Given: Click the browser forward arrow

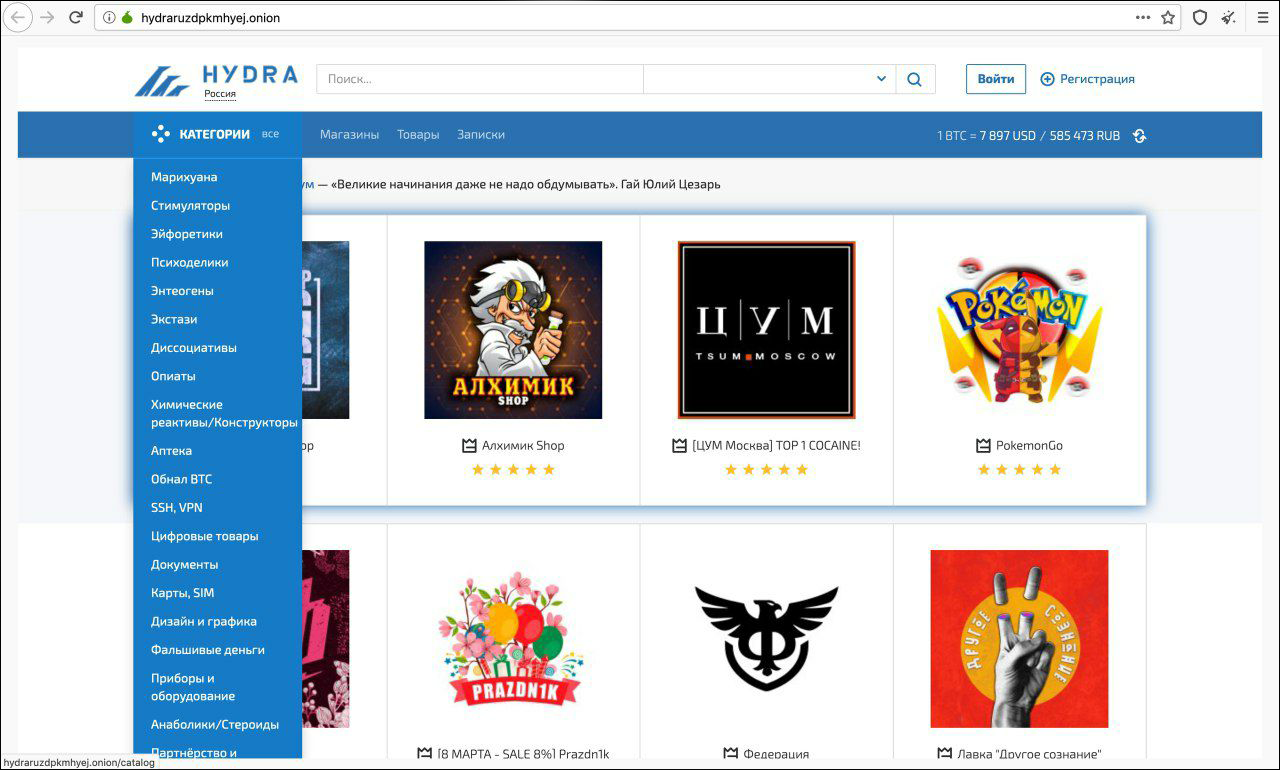Looking at the screenshot, I should (47, 17).
